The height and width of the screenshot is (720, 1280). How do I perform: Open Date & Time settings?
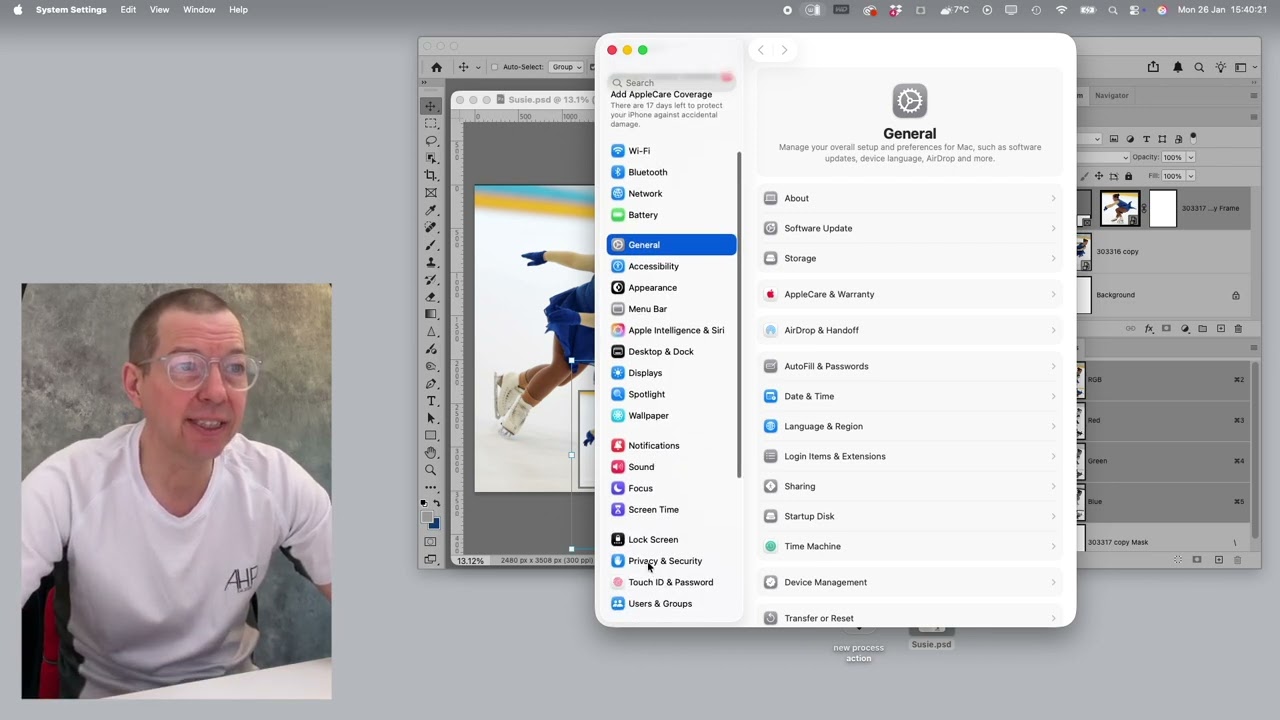pyautogui.click(x=910, y=396)
